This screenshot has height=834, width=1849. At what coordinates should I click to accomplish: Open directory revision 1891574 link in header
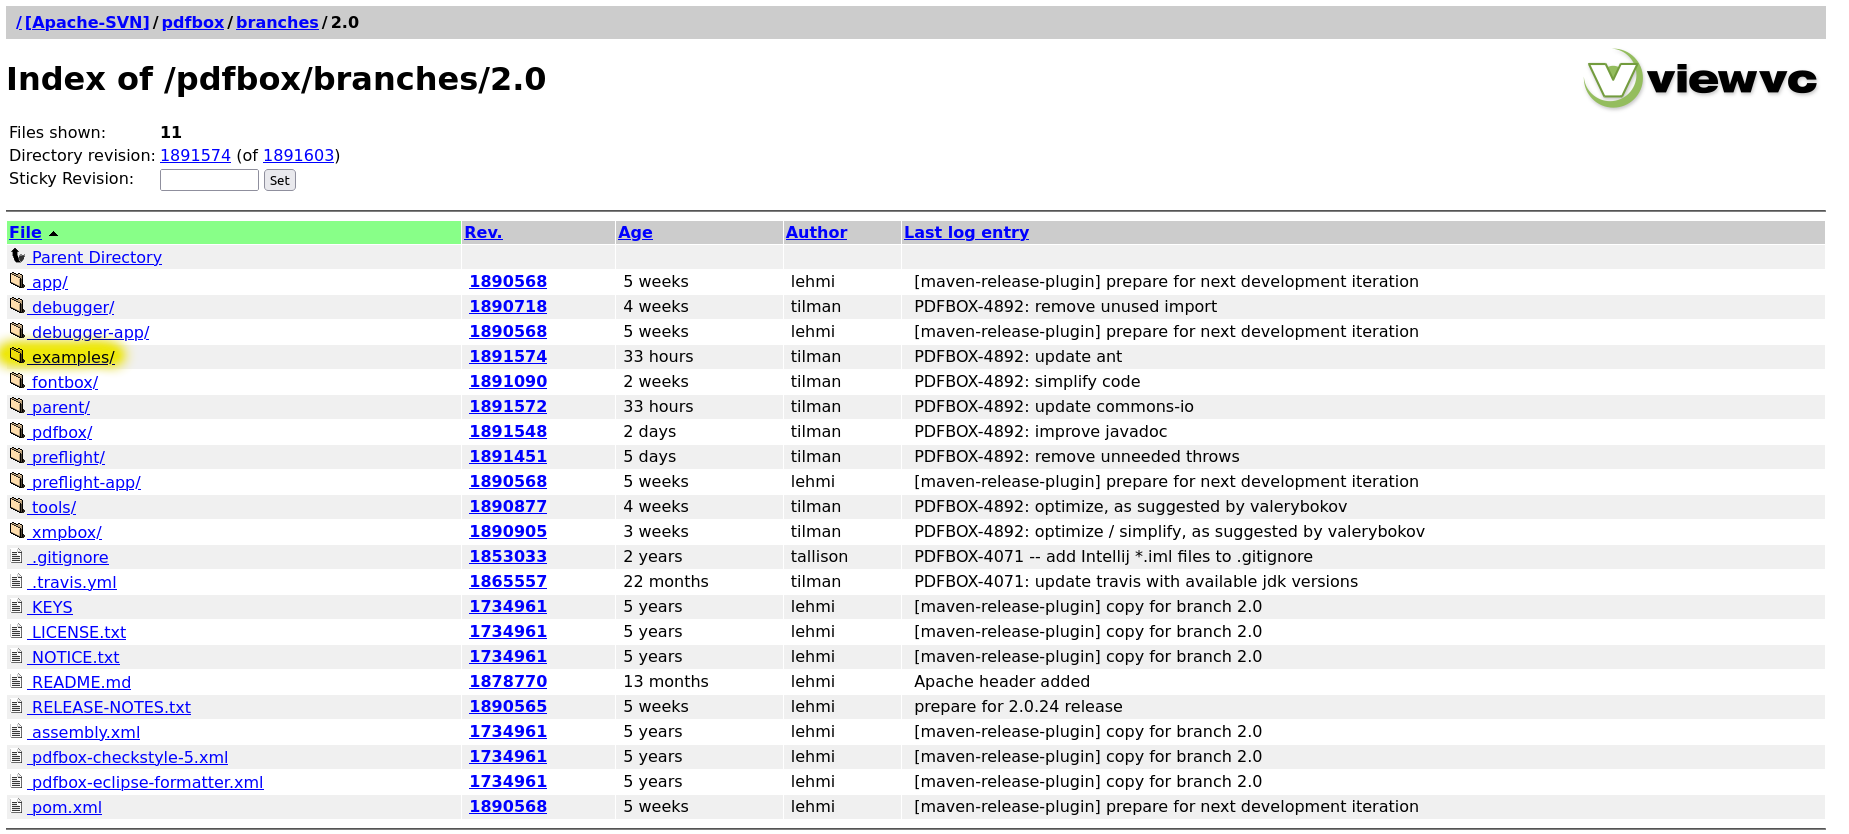point(195,155)
